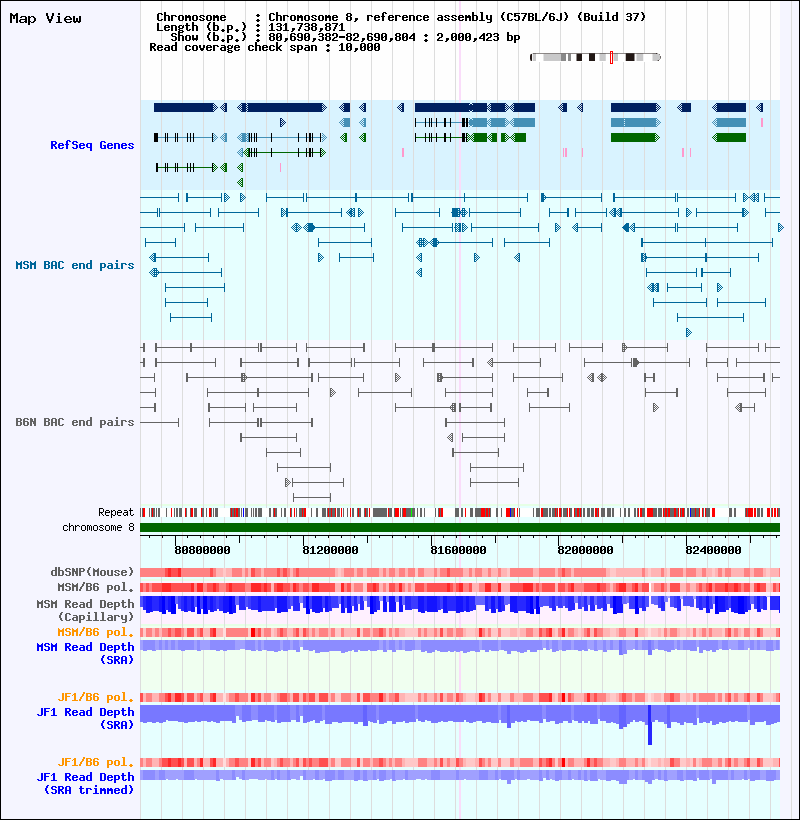Click the 80800000 ruler coordinate
Screen dimensions: 800x820
(x=202, y=550)
